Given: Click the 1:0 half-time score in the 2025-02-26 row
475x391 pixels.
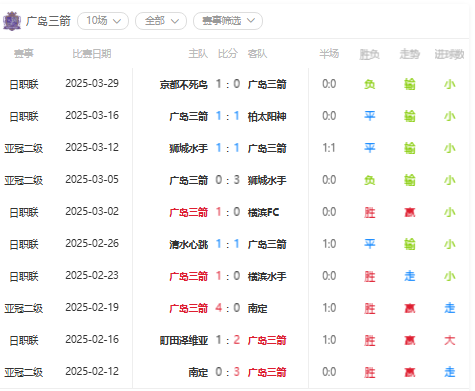Looking at the screenshot, I should (x=329, y=244).
